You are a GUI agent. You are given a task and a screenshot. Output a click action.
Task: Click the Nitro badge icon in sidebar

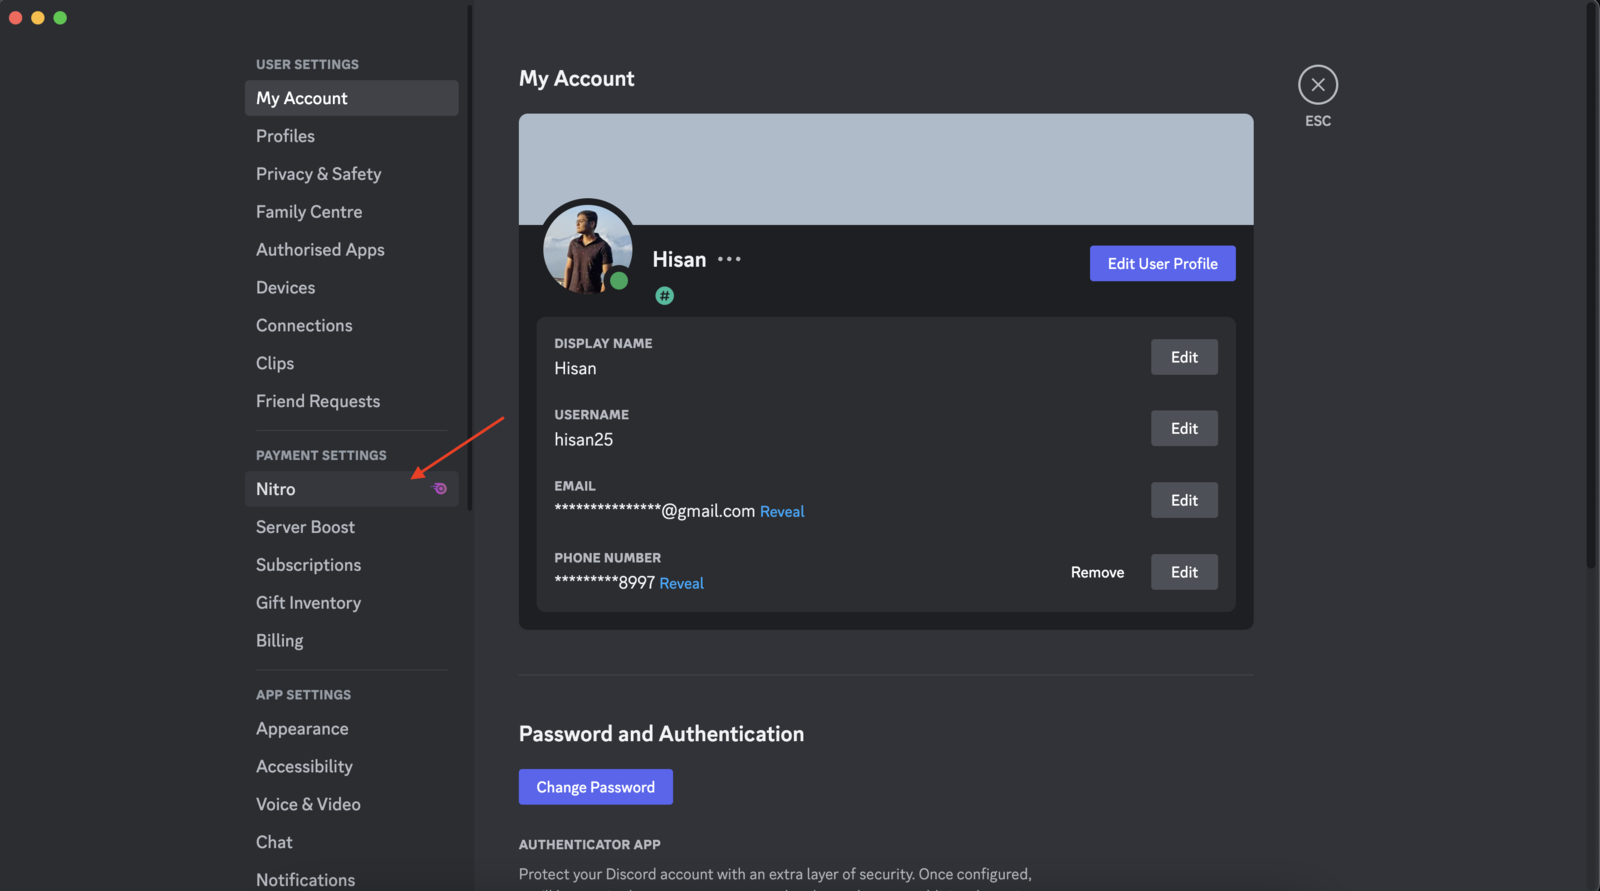440,489
